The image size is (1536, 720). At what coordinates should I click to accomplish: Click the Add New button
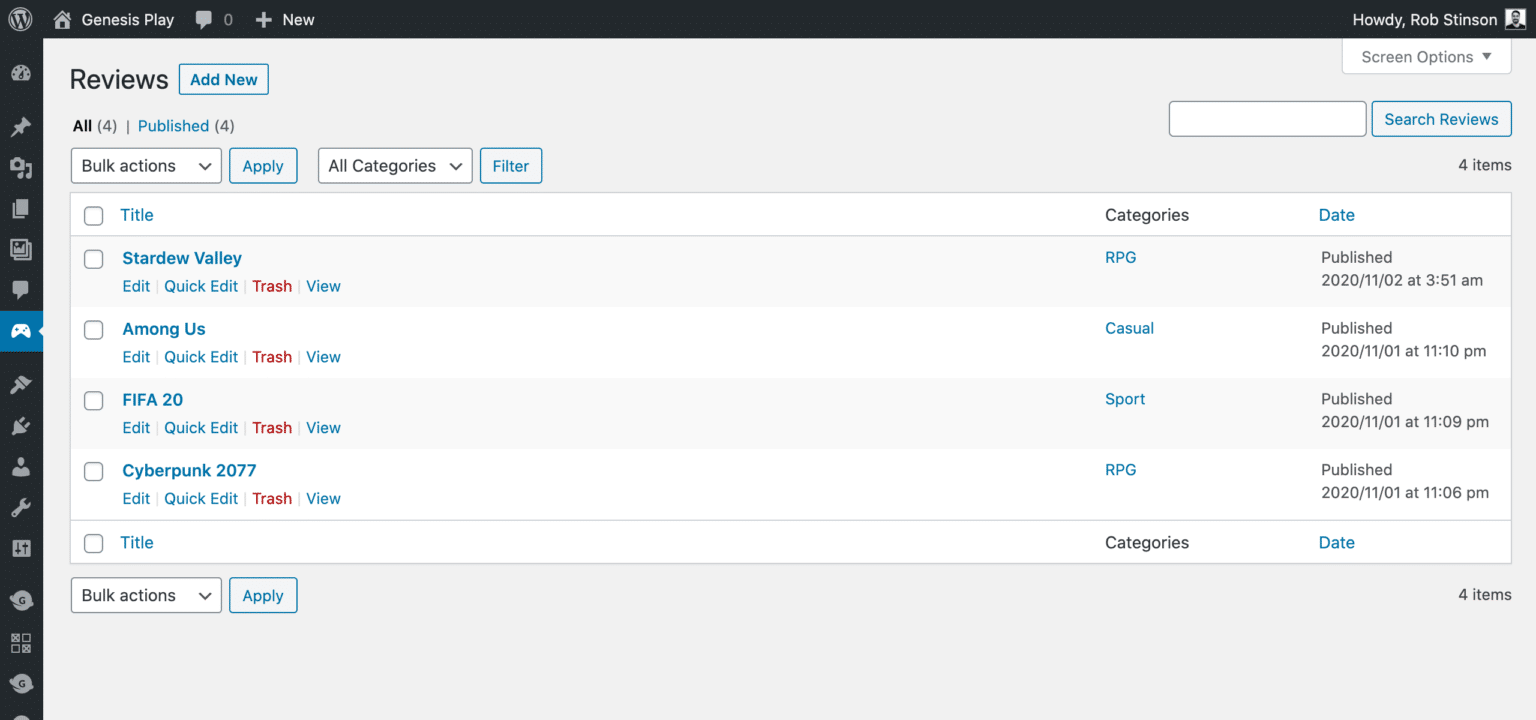coord(223,79)
